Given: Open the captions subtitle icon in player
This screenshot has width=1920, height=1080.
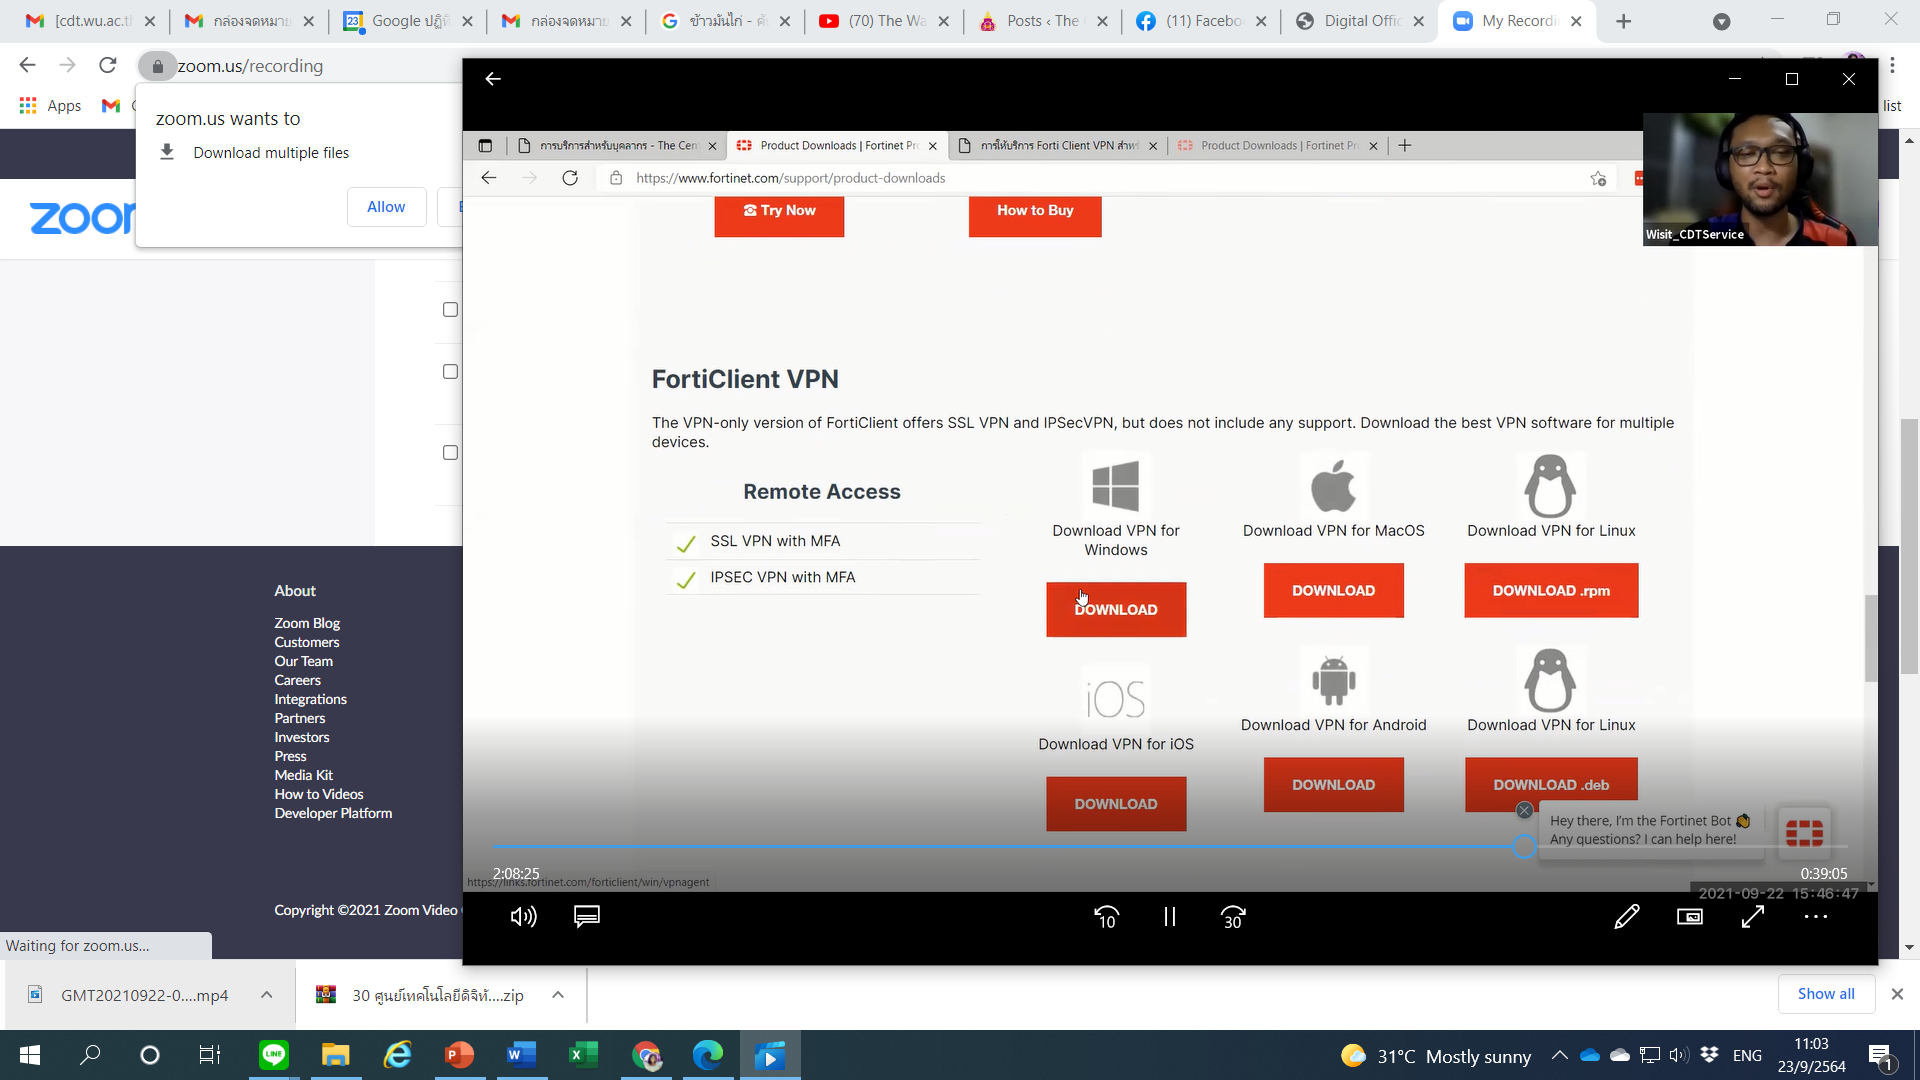Looking at the screenshot, I should click(587, 917).
